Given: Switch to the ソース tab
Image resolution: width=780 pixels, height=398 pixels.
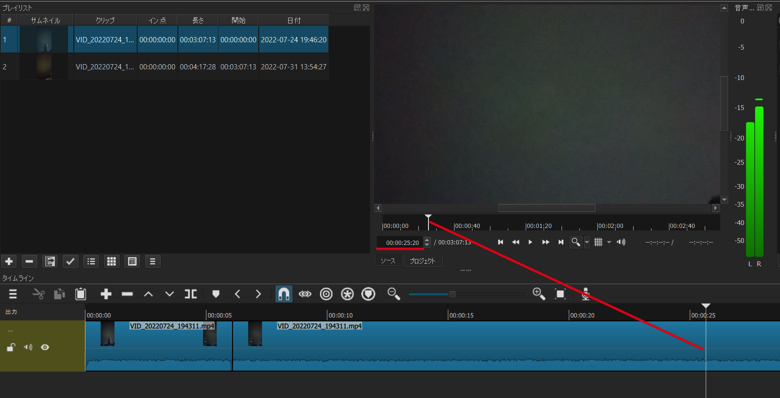Looking at the screenshot, I should 388,261.
